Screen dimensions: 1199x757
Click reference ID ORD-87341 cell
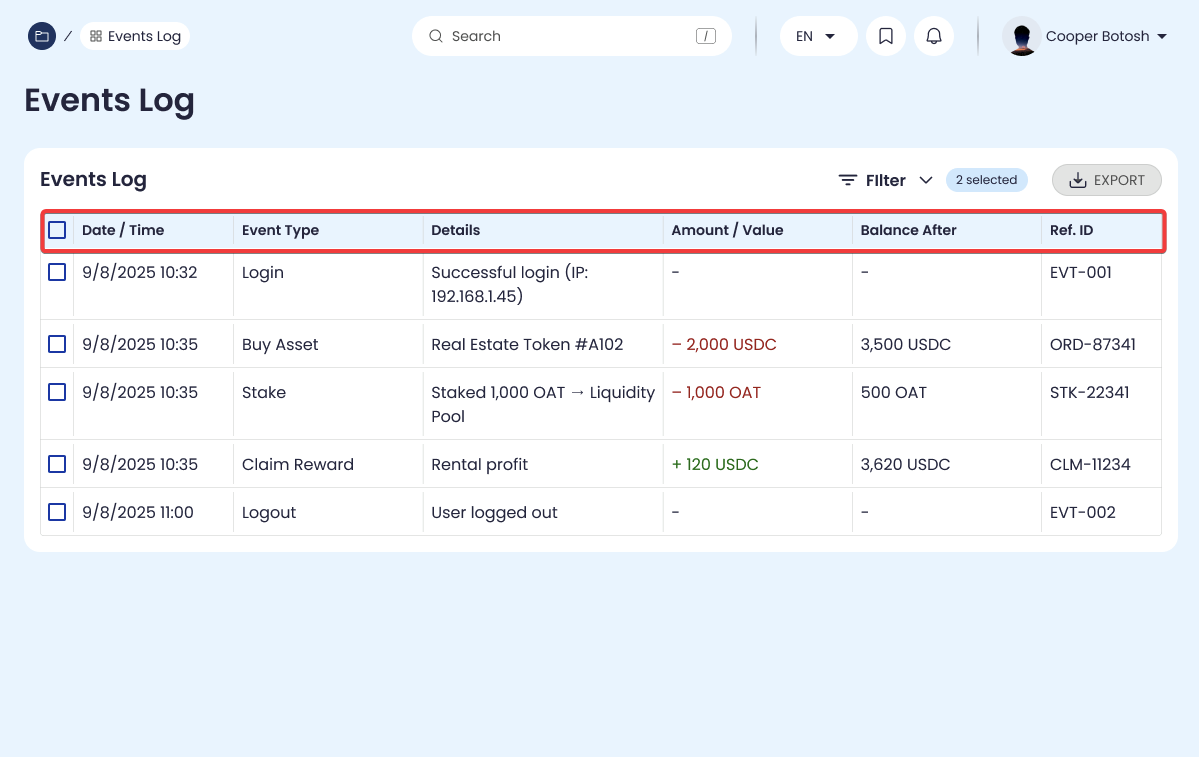(x=1092, y=344)
